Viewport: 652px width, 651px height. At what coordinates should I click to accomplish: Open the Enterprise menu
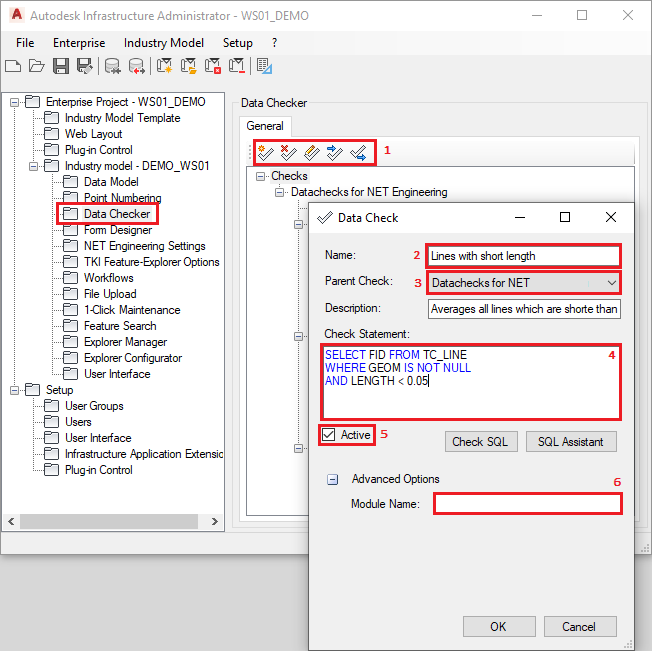click(79, 43)
